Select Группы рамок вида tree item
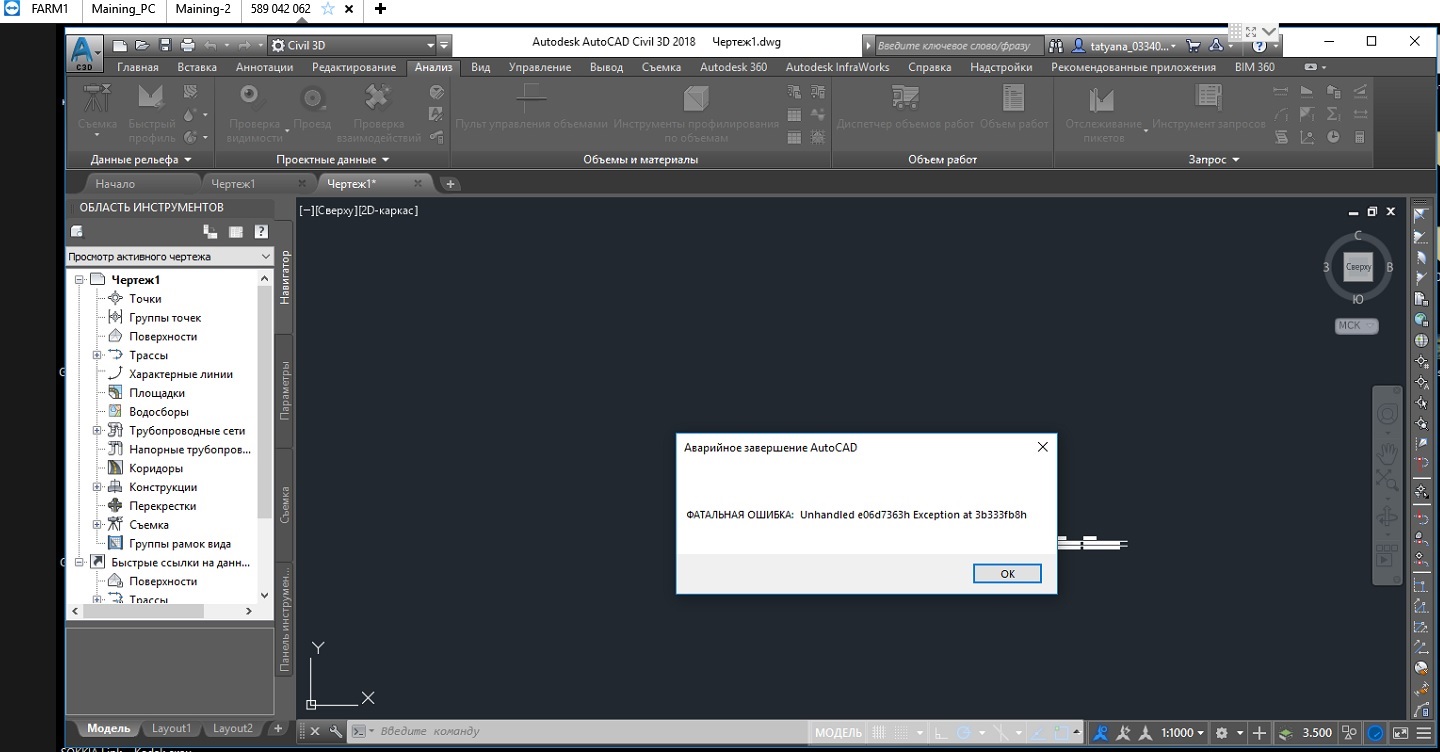1440x752 pixels. 180,544
